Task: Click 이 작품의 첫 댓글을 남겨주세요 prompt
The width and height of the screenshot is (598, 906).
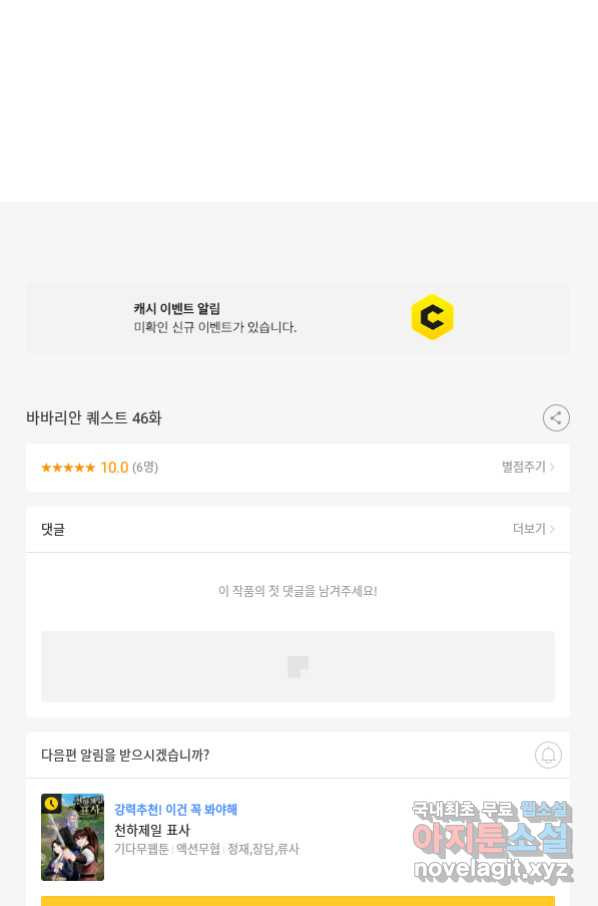Action: [x=298, y=591]
